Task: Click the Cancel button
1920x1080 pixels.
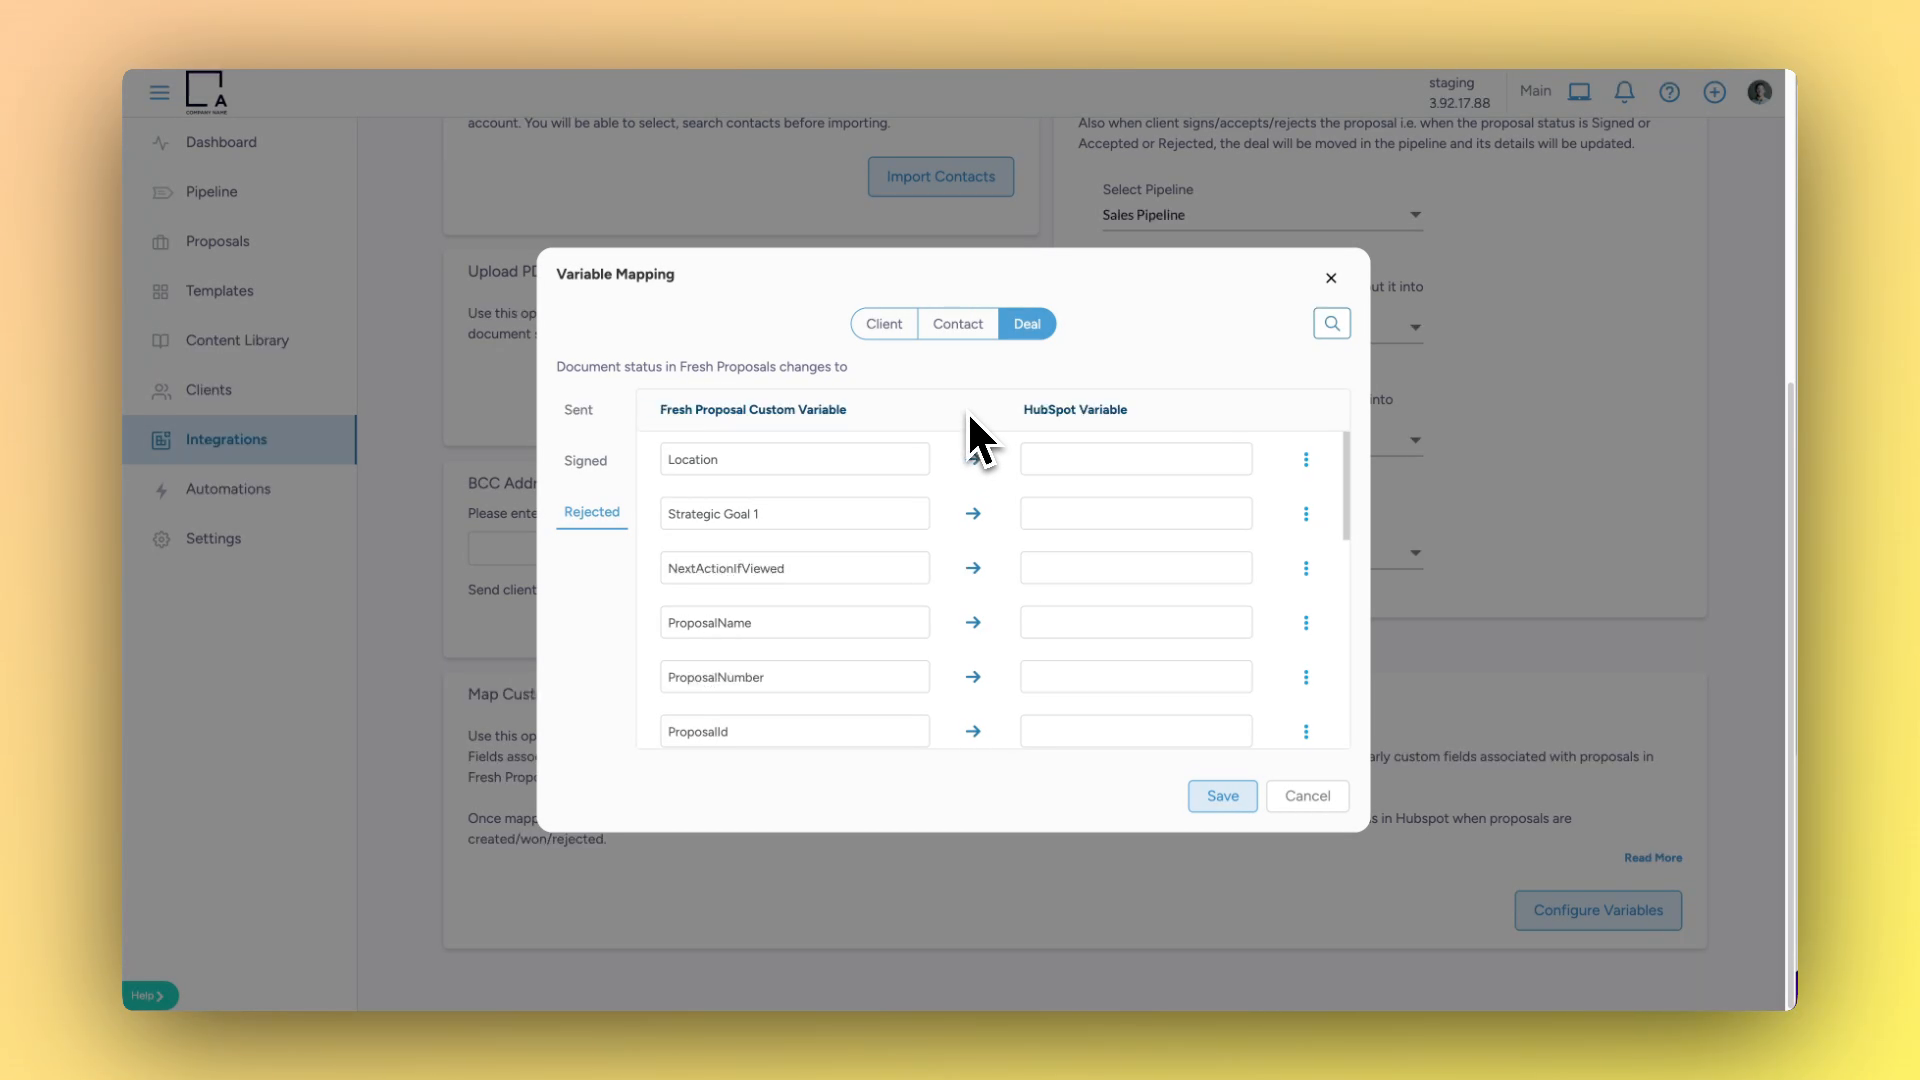Action: tap(1307, 796)
